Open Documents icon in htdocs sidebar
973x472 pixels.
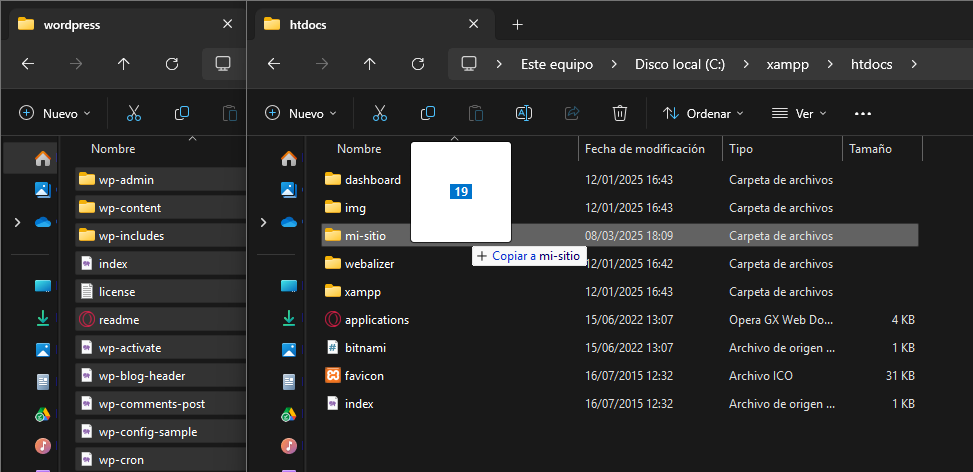tap(289, 381)
